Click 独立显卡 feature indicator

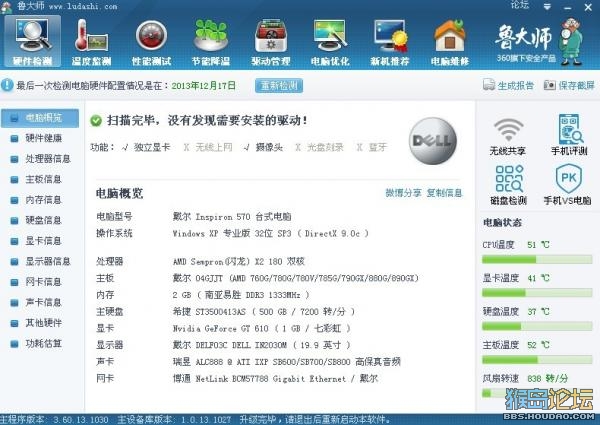(x=146, y=147)
